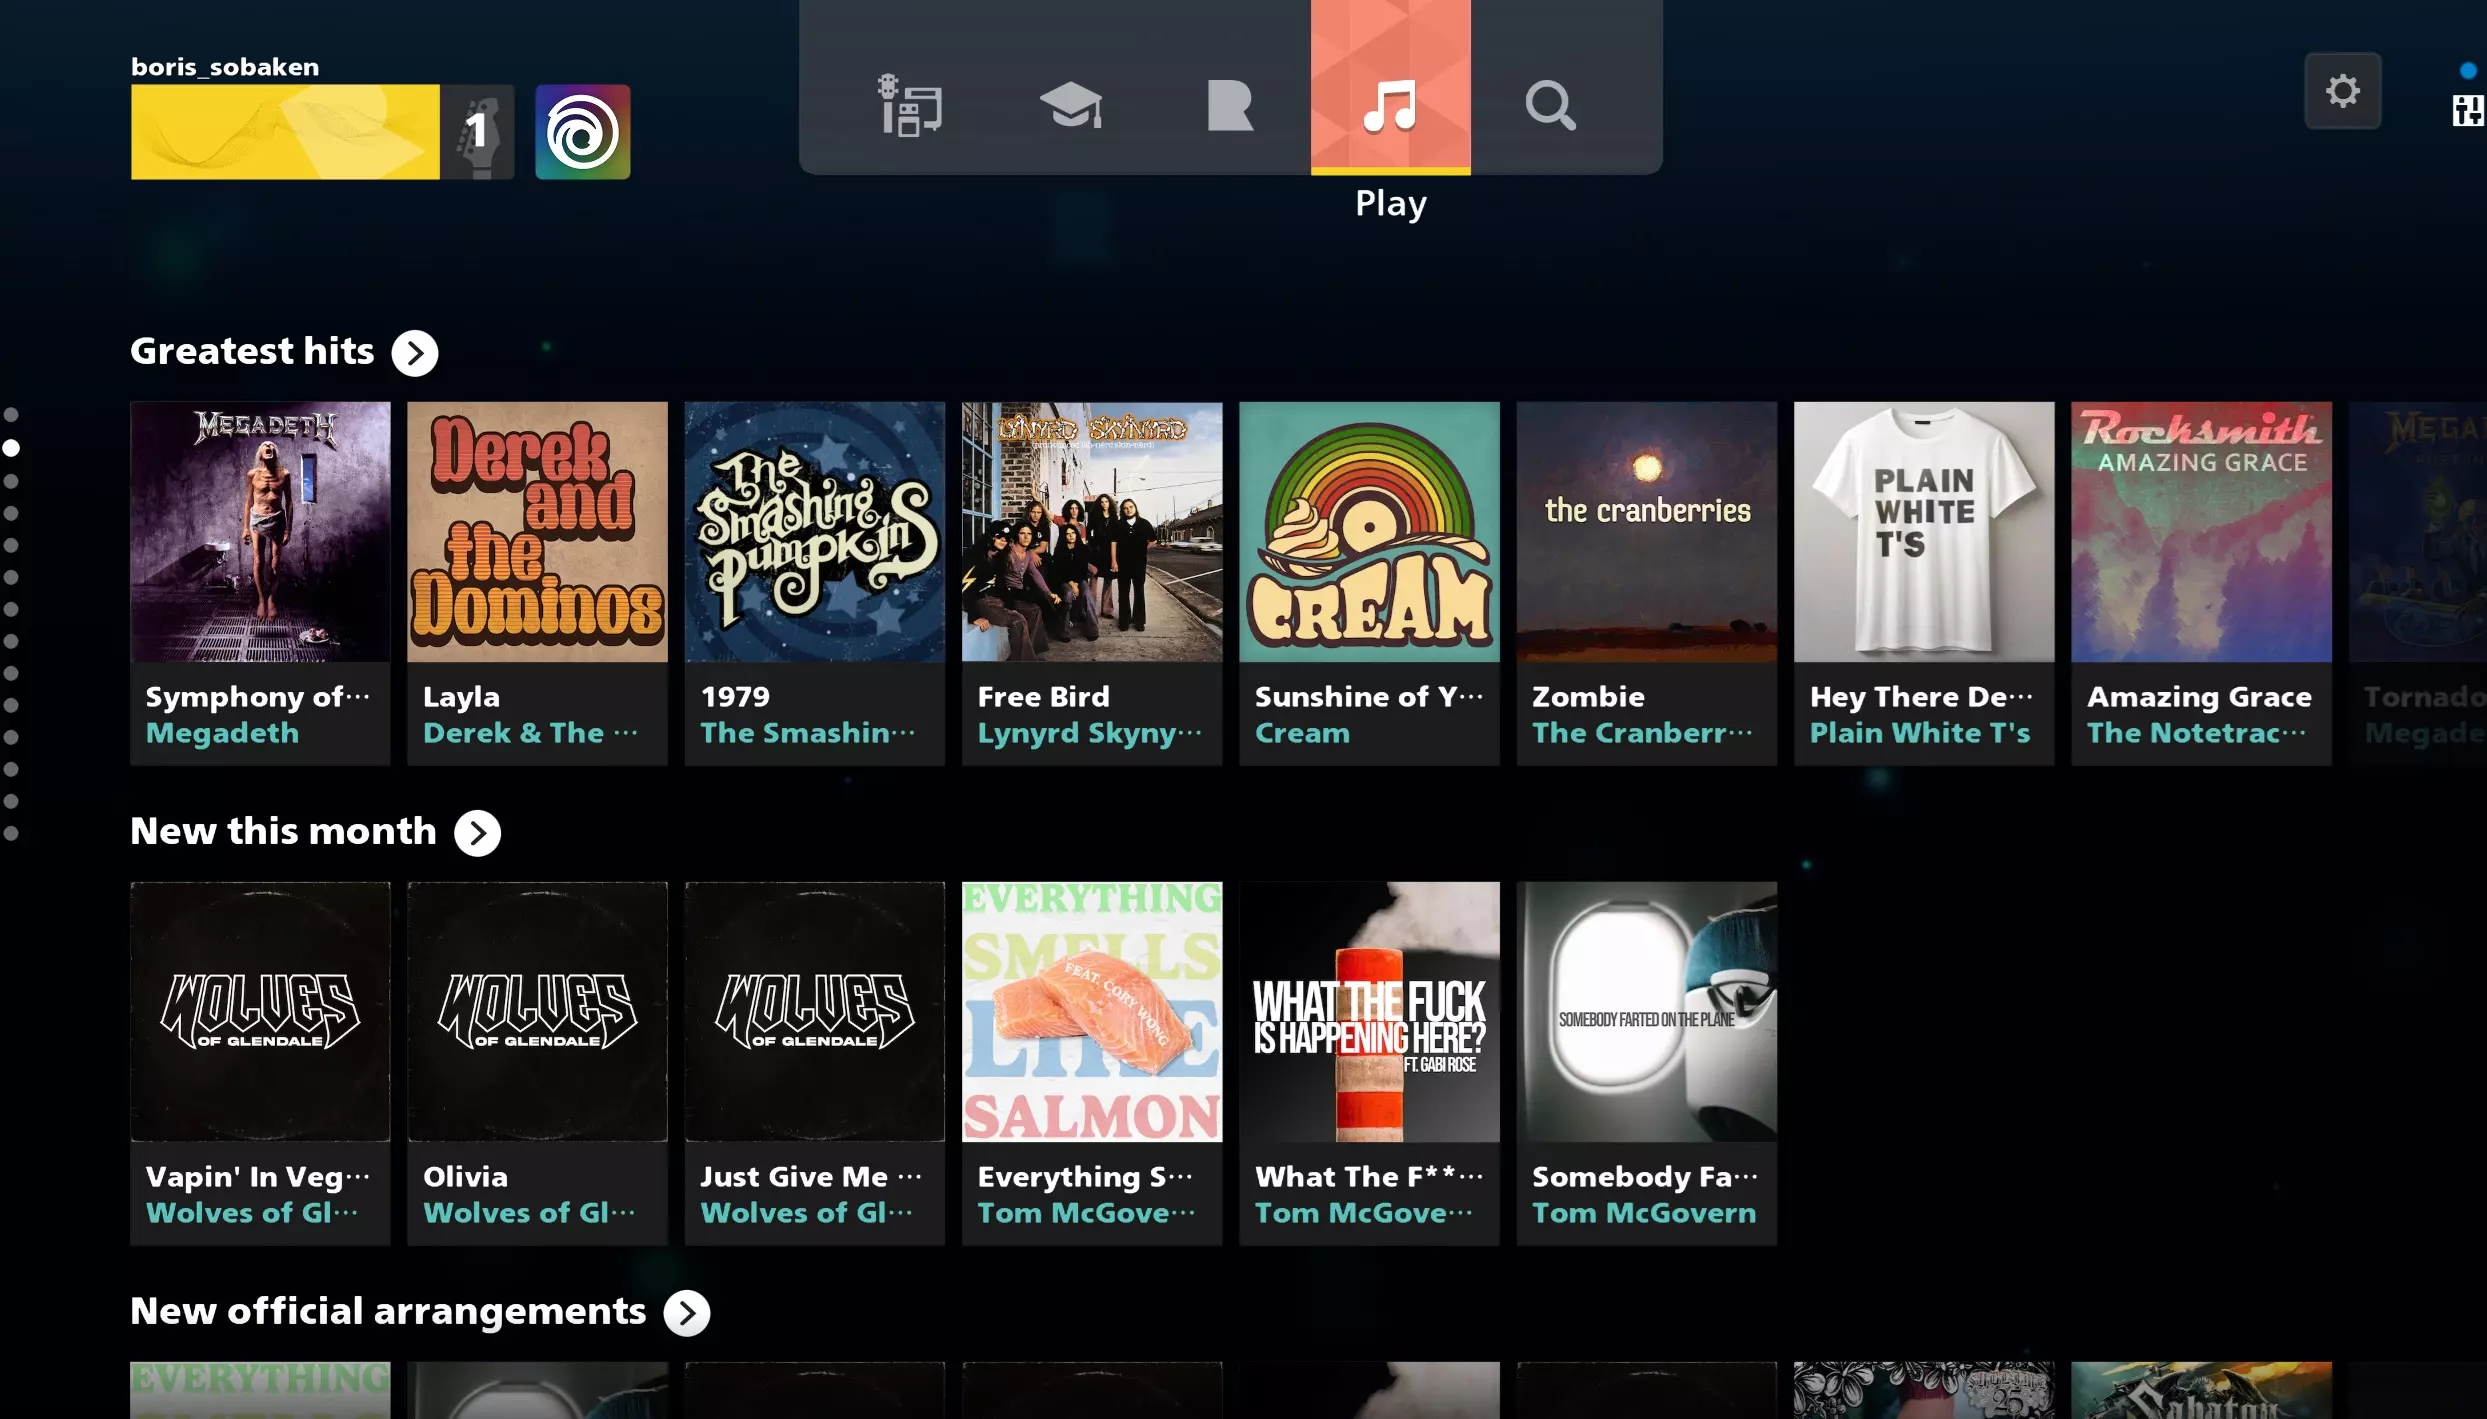The height and width of the screenshot is (1419, 2487).
Task: Click the level 1 guitar badge
Action: [480, 131]
